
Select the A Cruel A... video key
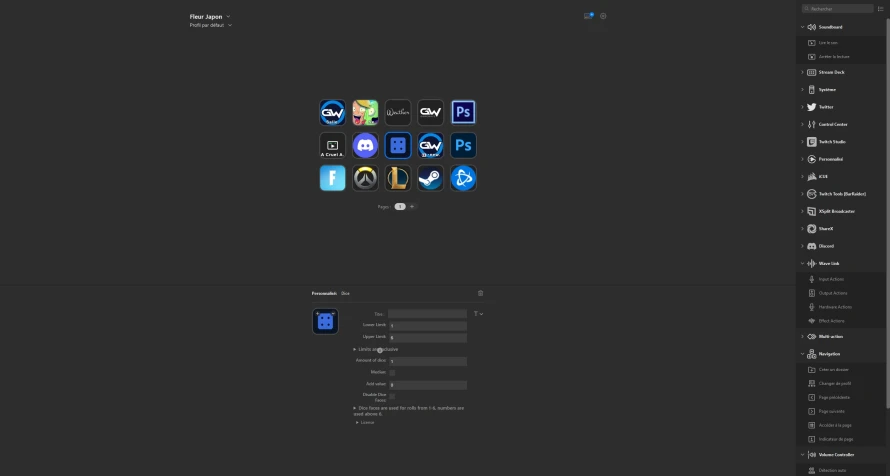[333, 146]
